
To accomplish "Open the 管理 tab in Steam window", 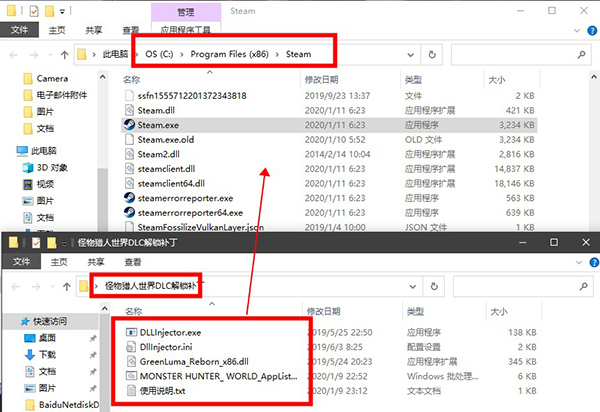I will pyautogui.click(x=186, y=12).
